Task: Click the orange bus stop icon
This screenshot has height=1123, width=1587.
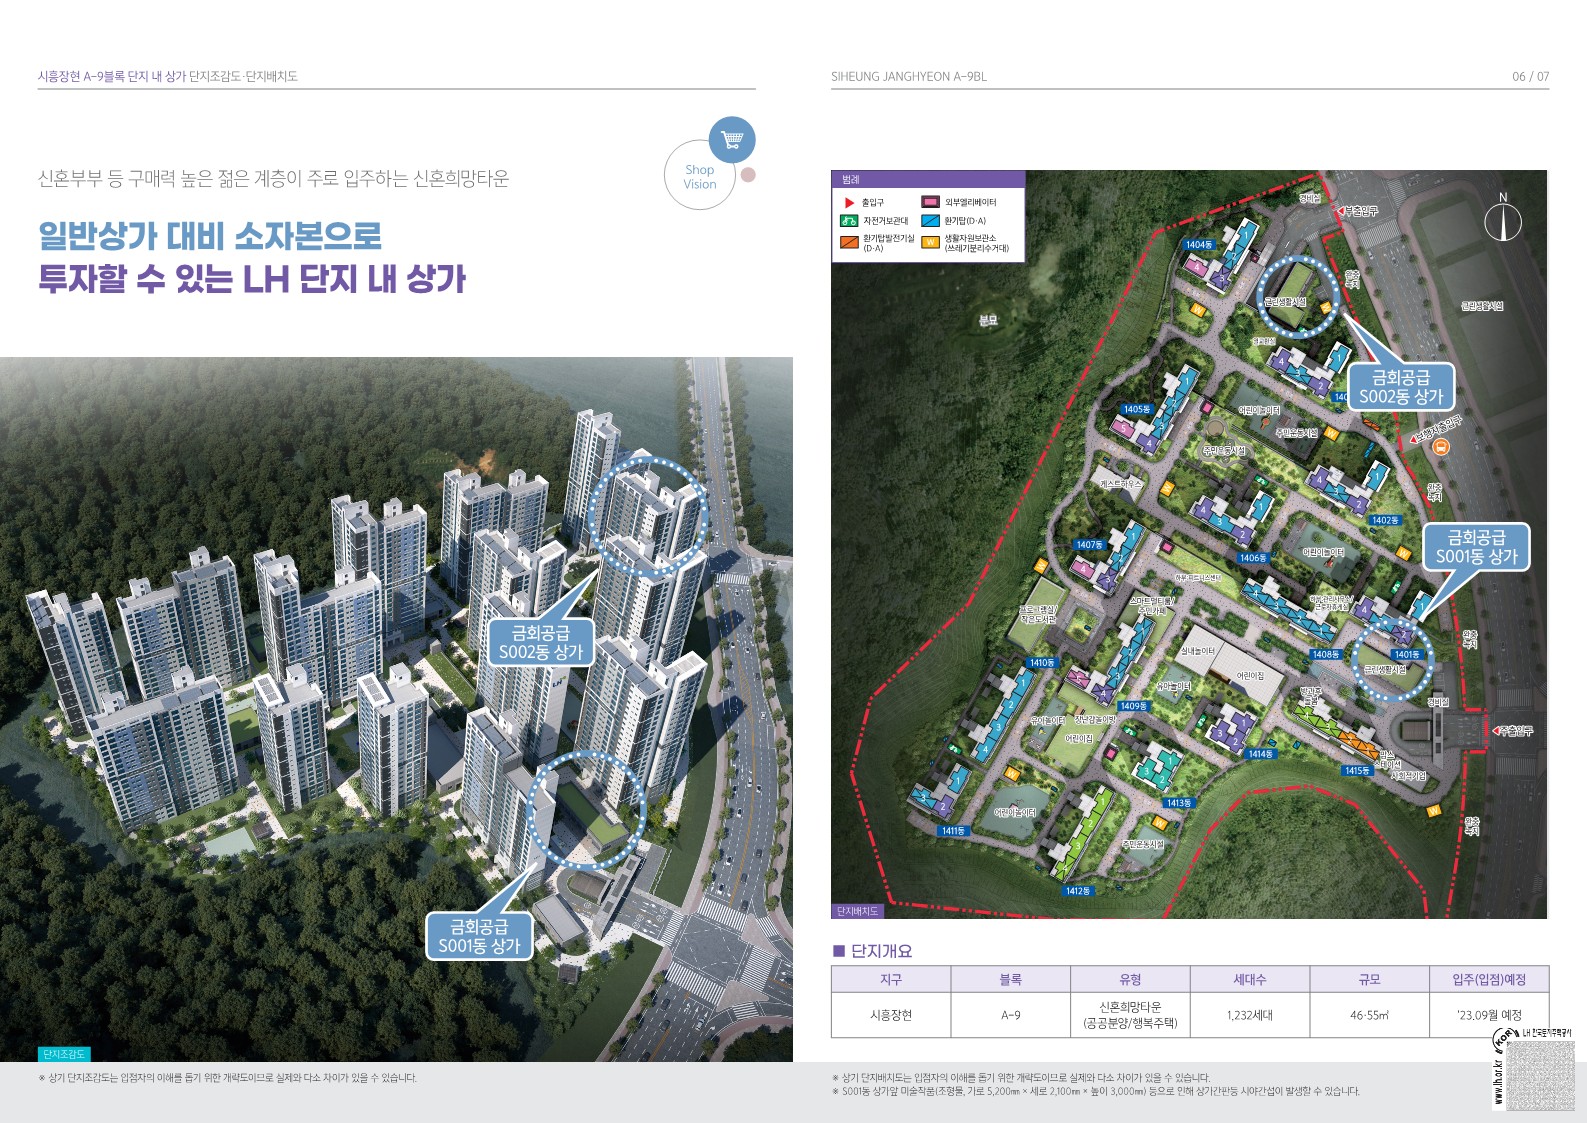Action: [x=1442, y=447]
